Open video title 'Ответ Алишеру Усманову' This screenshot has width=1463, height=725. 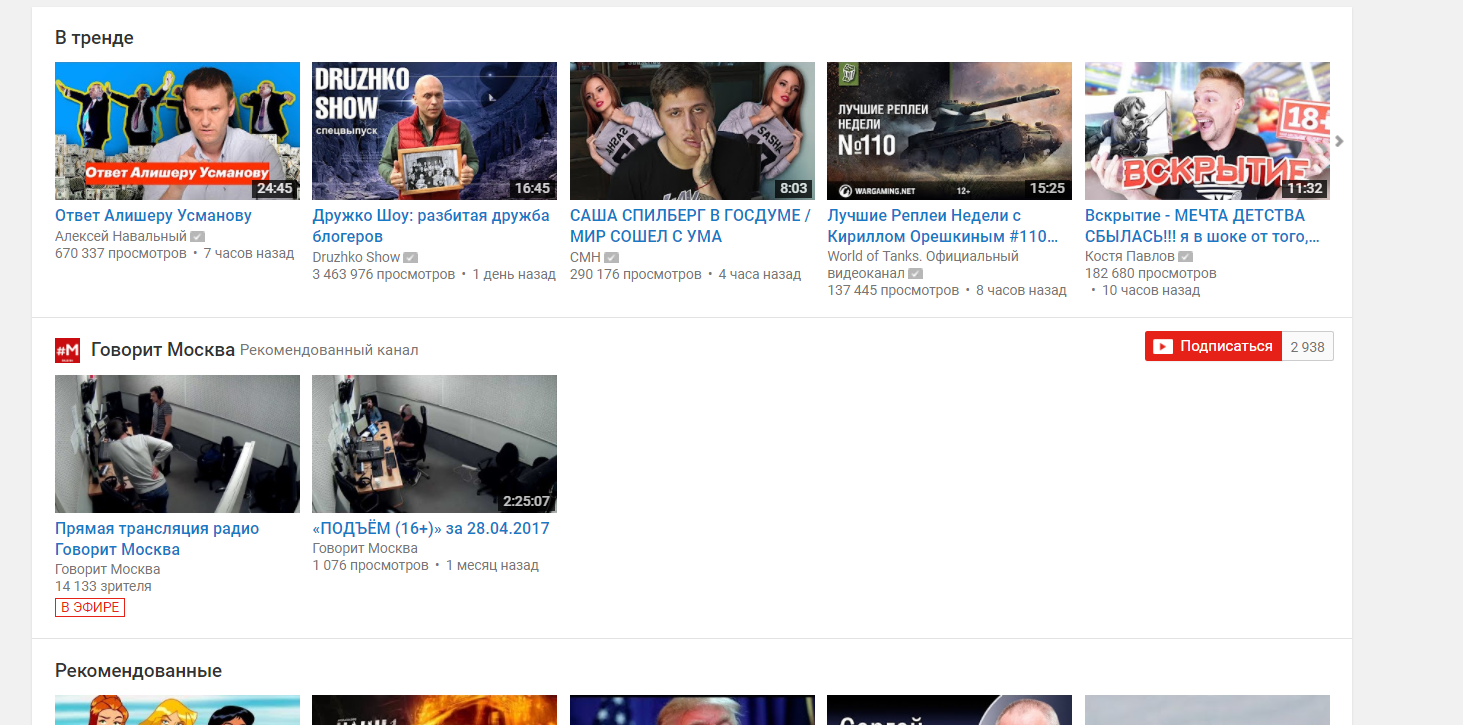[x=153, y=216]
